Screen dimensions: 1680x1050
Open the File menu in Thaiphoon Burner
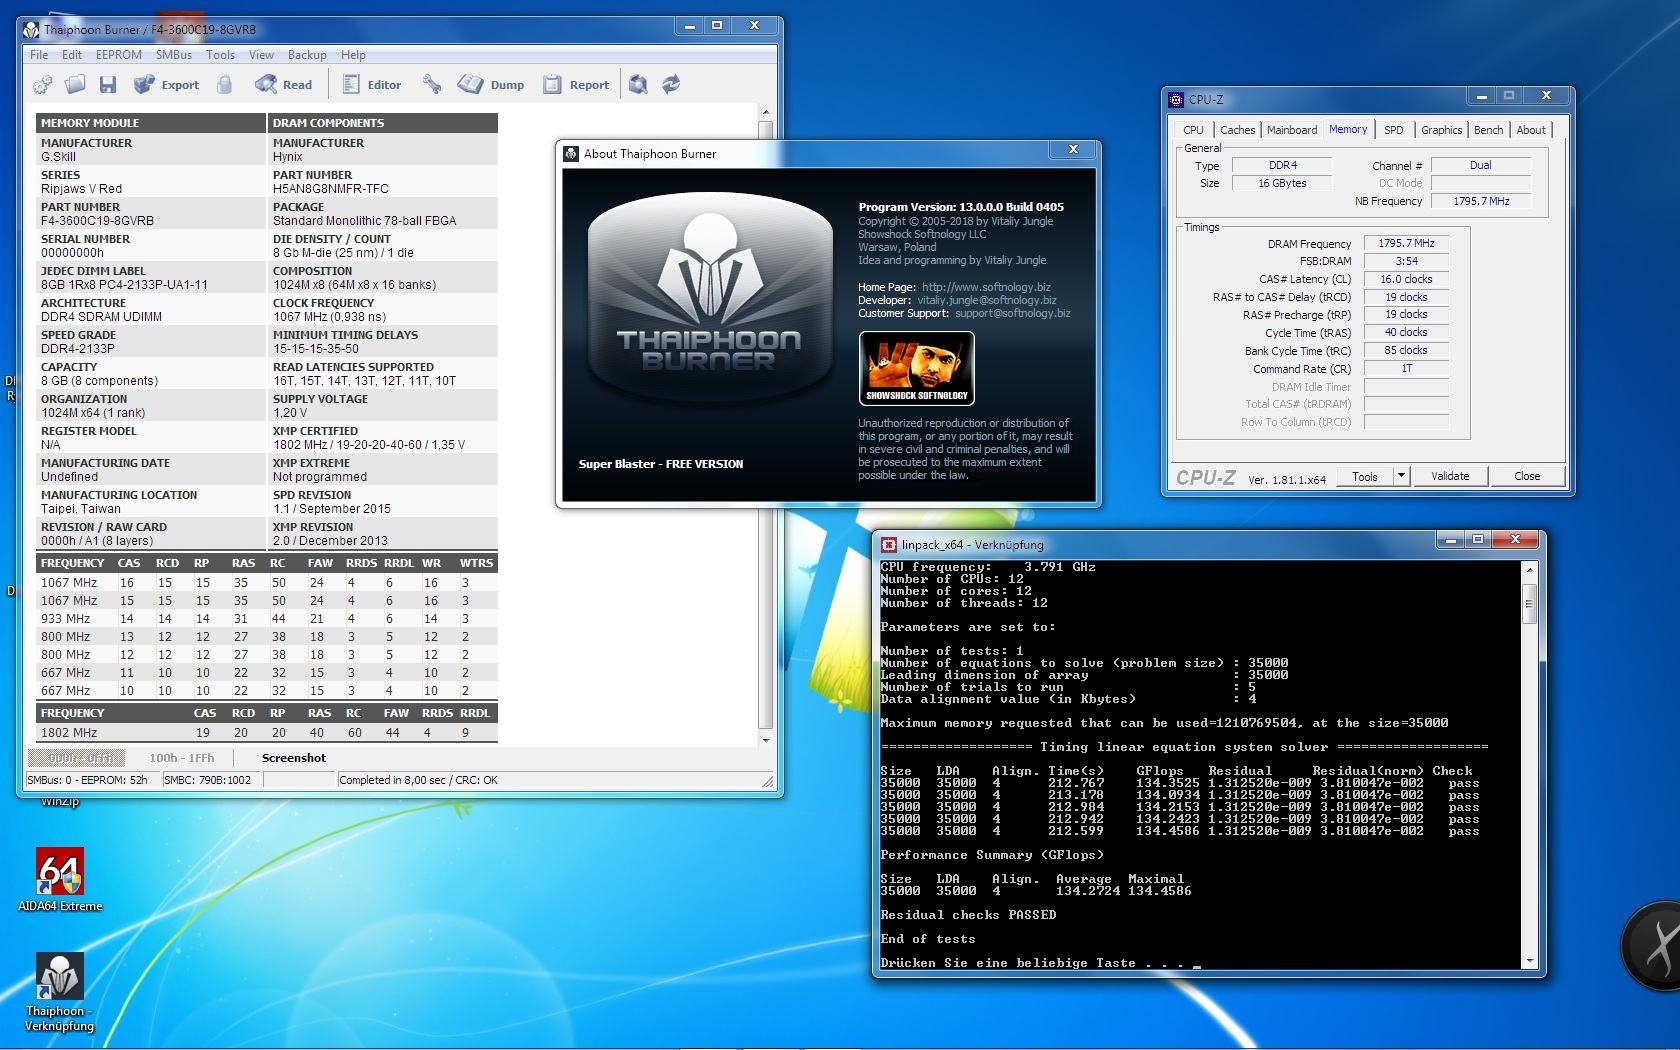39,55
